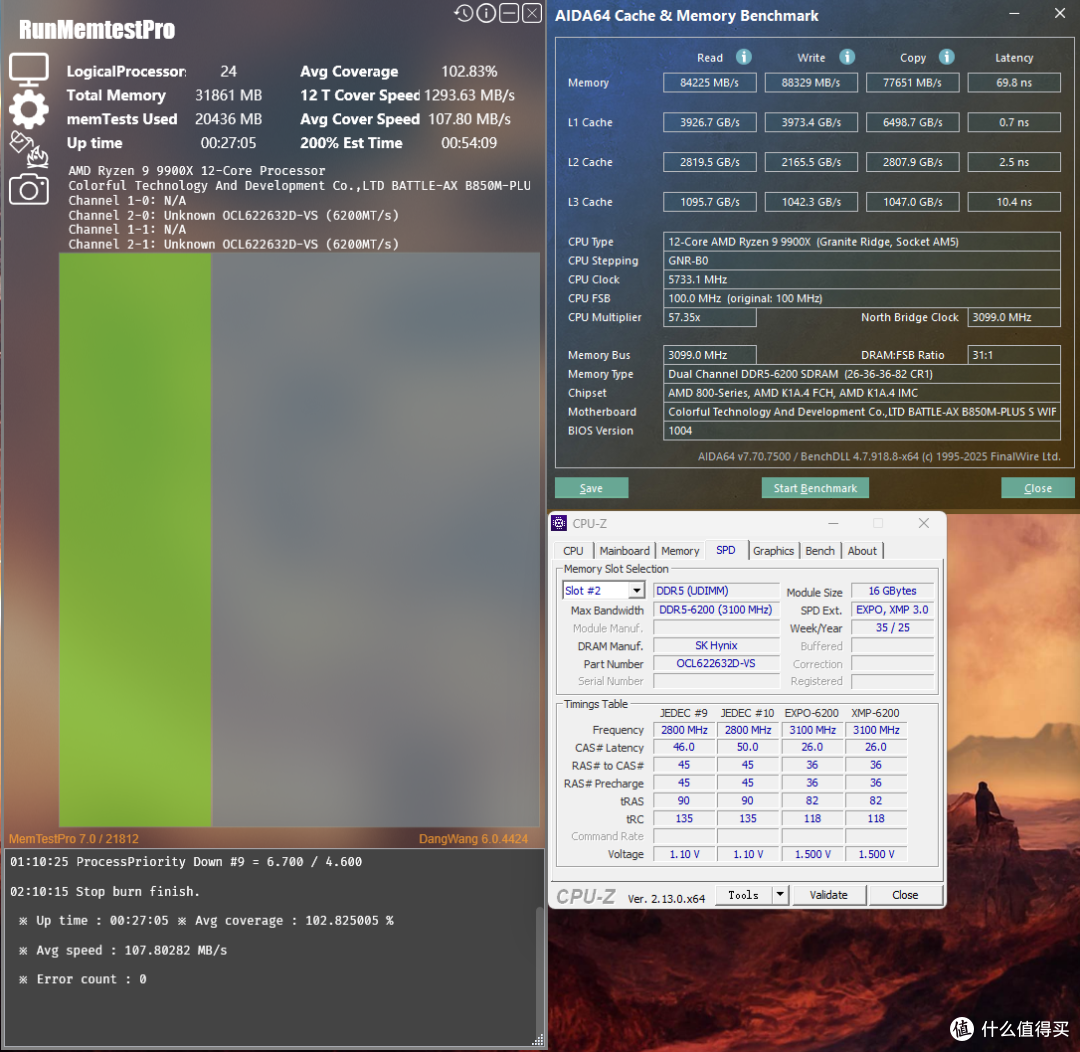The width and height of the screenshot is (1080, 1052).
Task: Click the BIOS Version field 1004
Action: (x=862, y=431)
